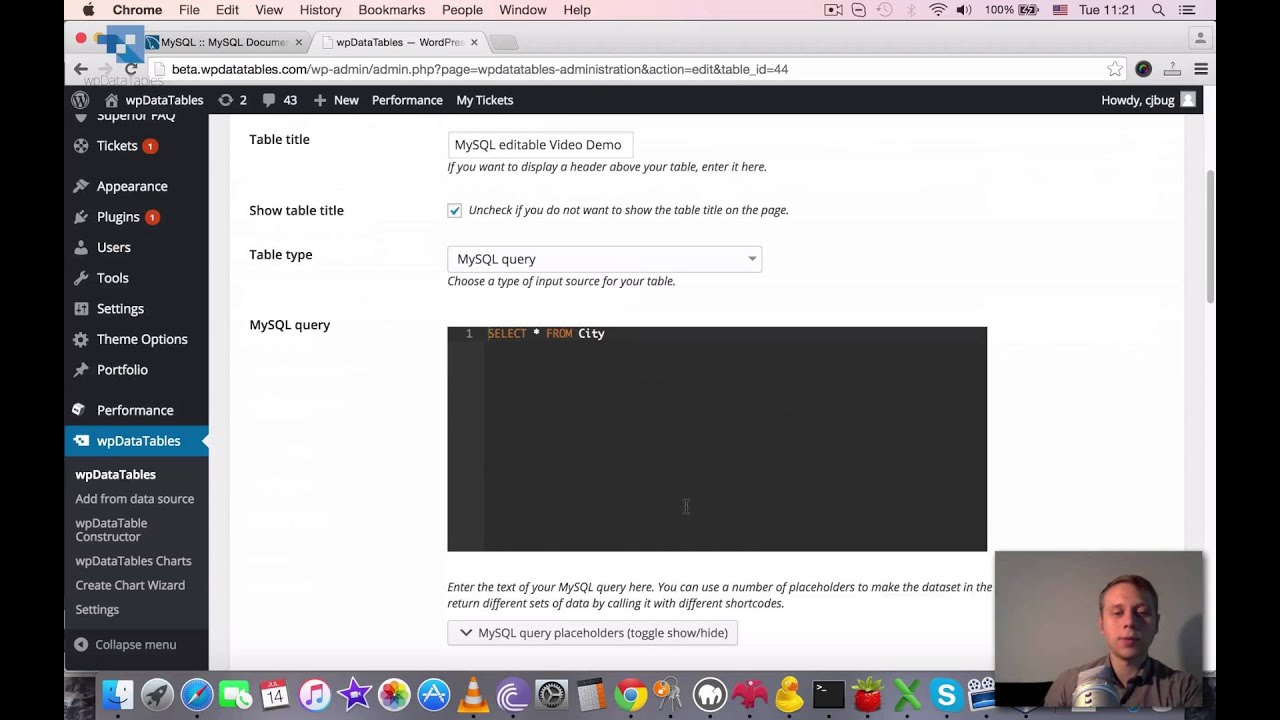Open the bold wpDataTables submenu link

click(116, 475)
